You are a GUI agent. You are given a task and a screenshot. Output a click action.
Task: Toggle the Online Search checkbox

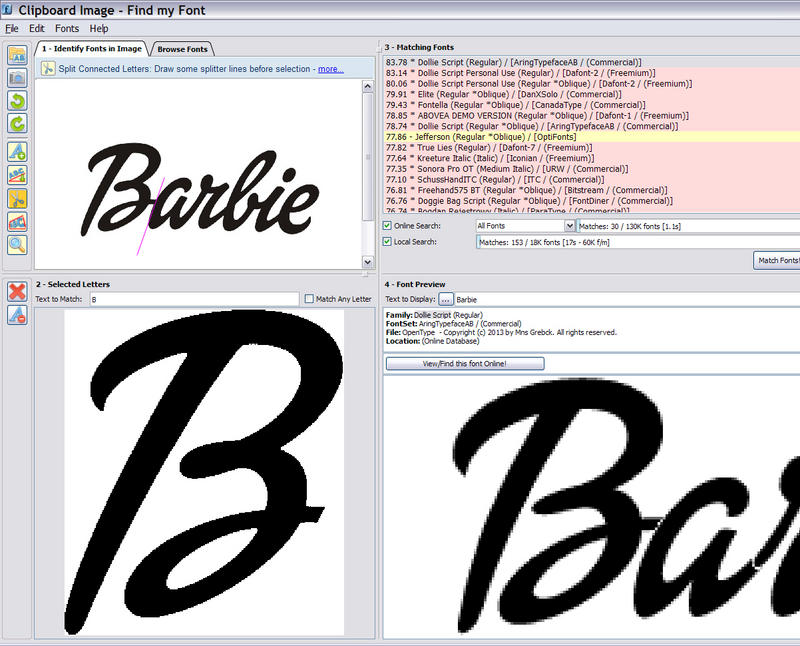point(387,226)
